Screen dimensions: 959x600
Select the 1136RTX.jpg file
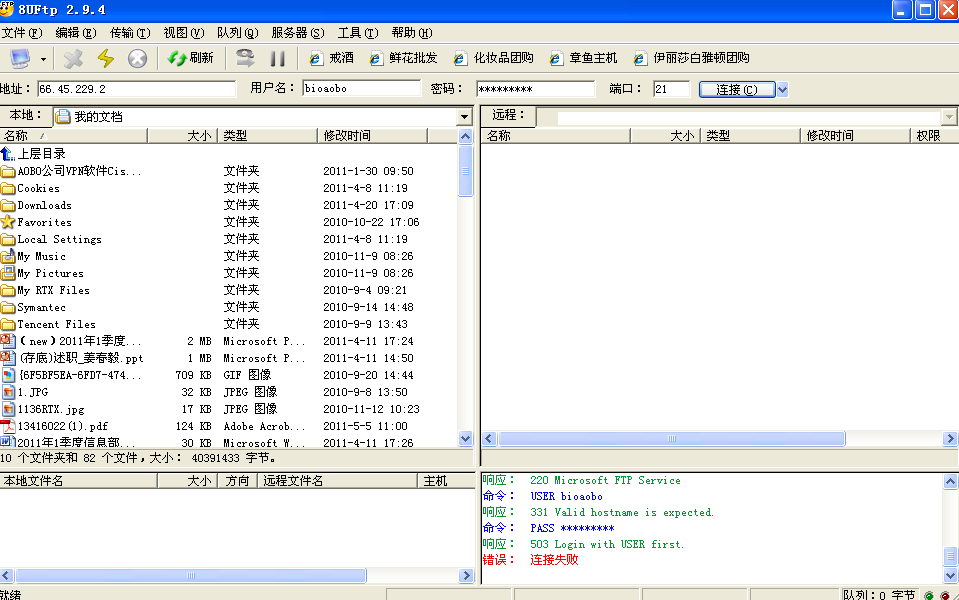[43, 409]
